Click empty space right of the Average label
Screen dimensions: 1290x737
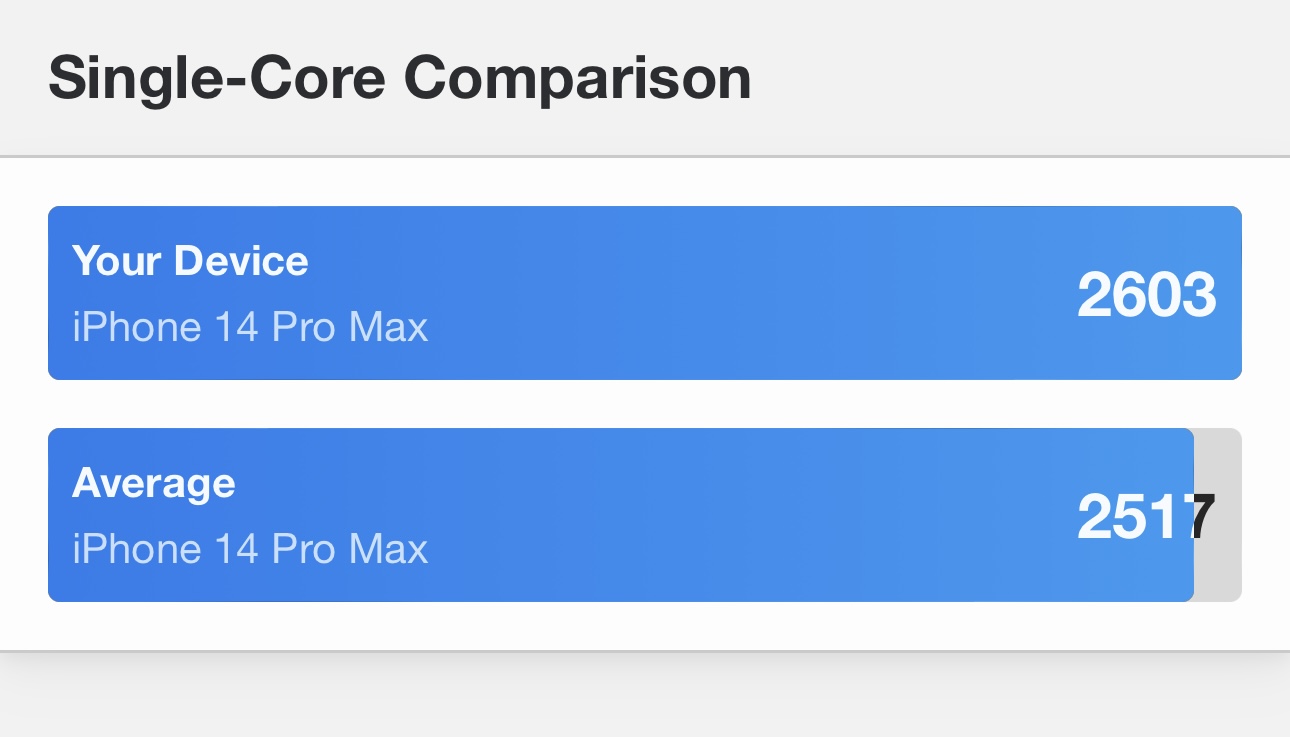click(x=600, y=483)
